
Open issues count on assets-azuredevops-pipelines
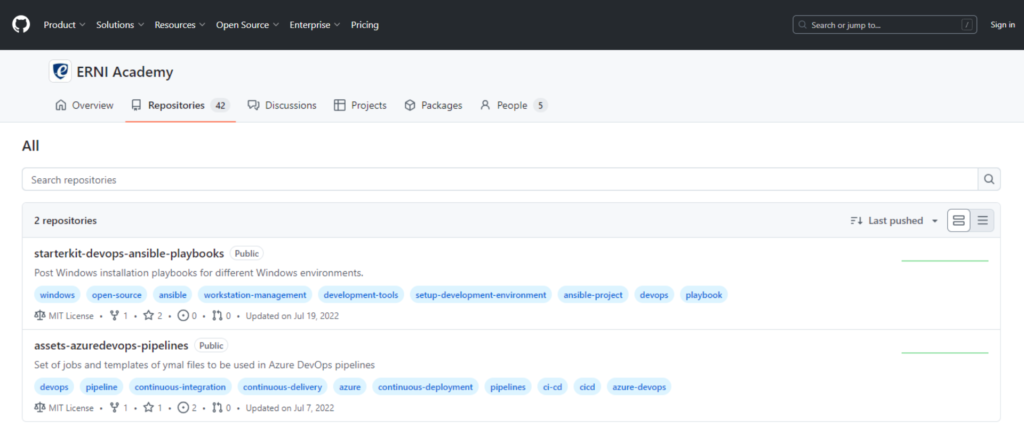click(187, 408)
